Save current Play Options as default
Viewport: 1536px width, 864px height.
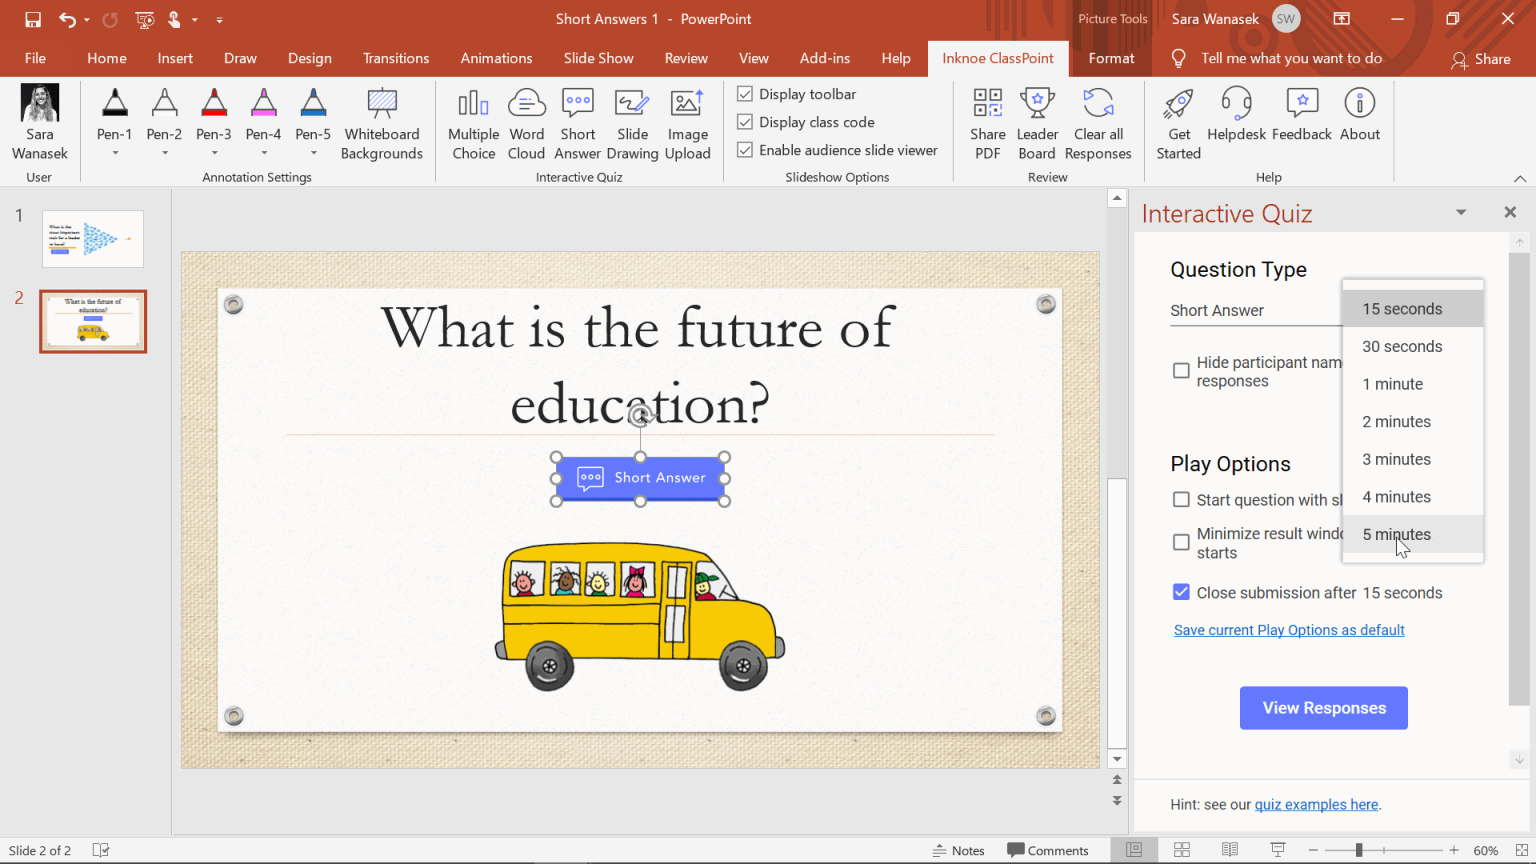(1289, 630)
